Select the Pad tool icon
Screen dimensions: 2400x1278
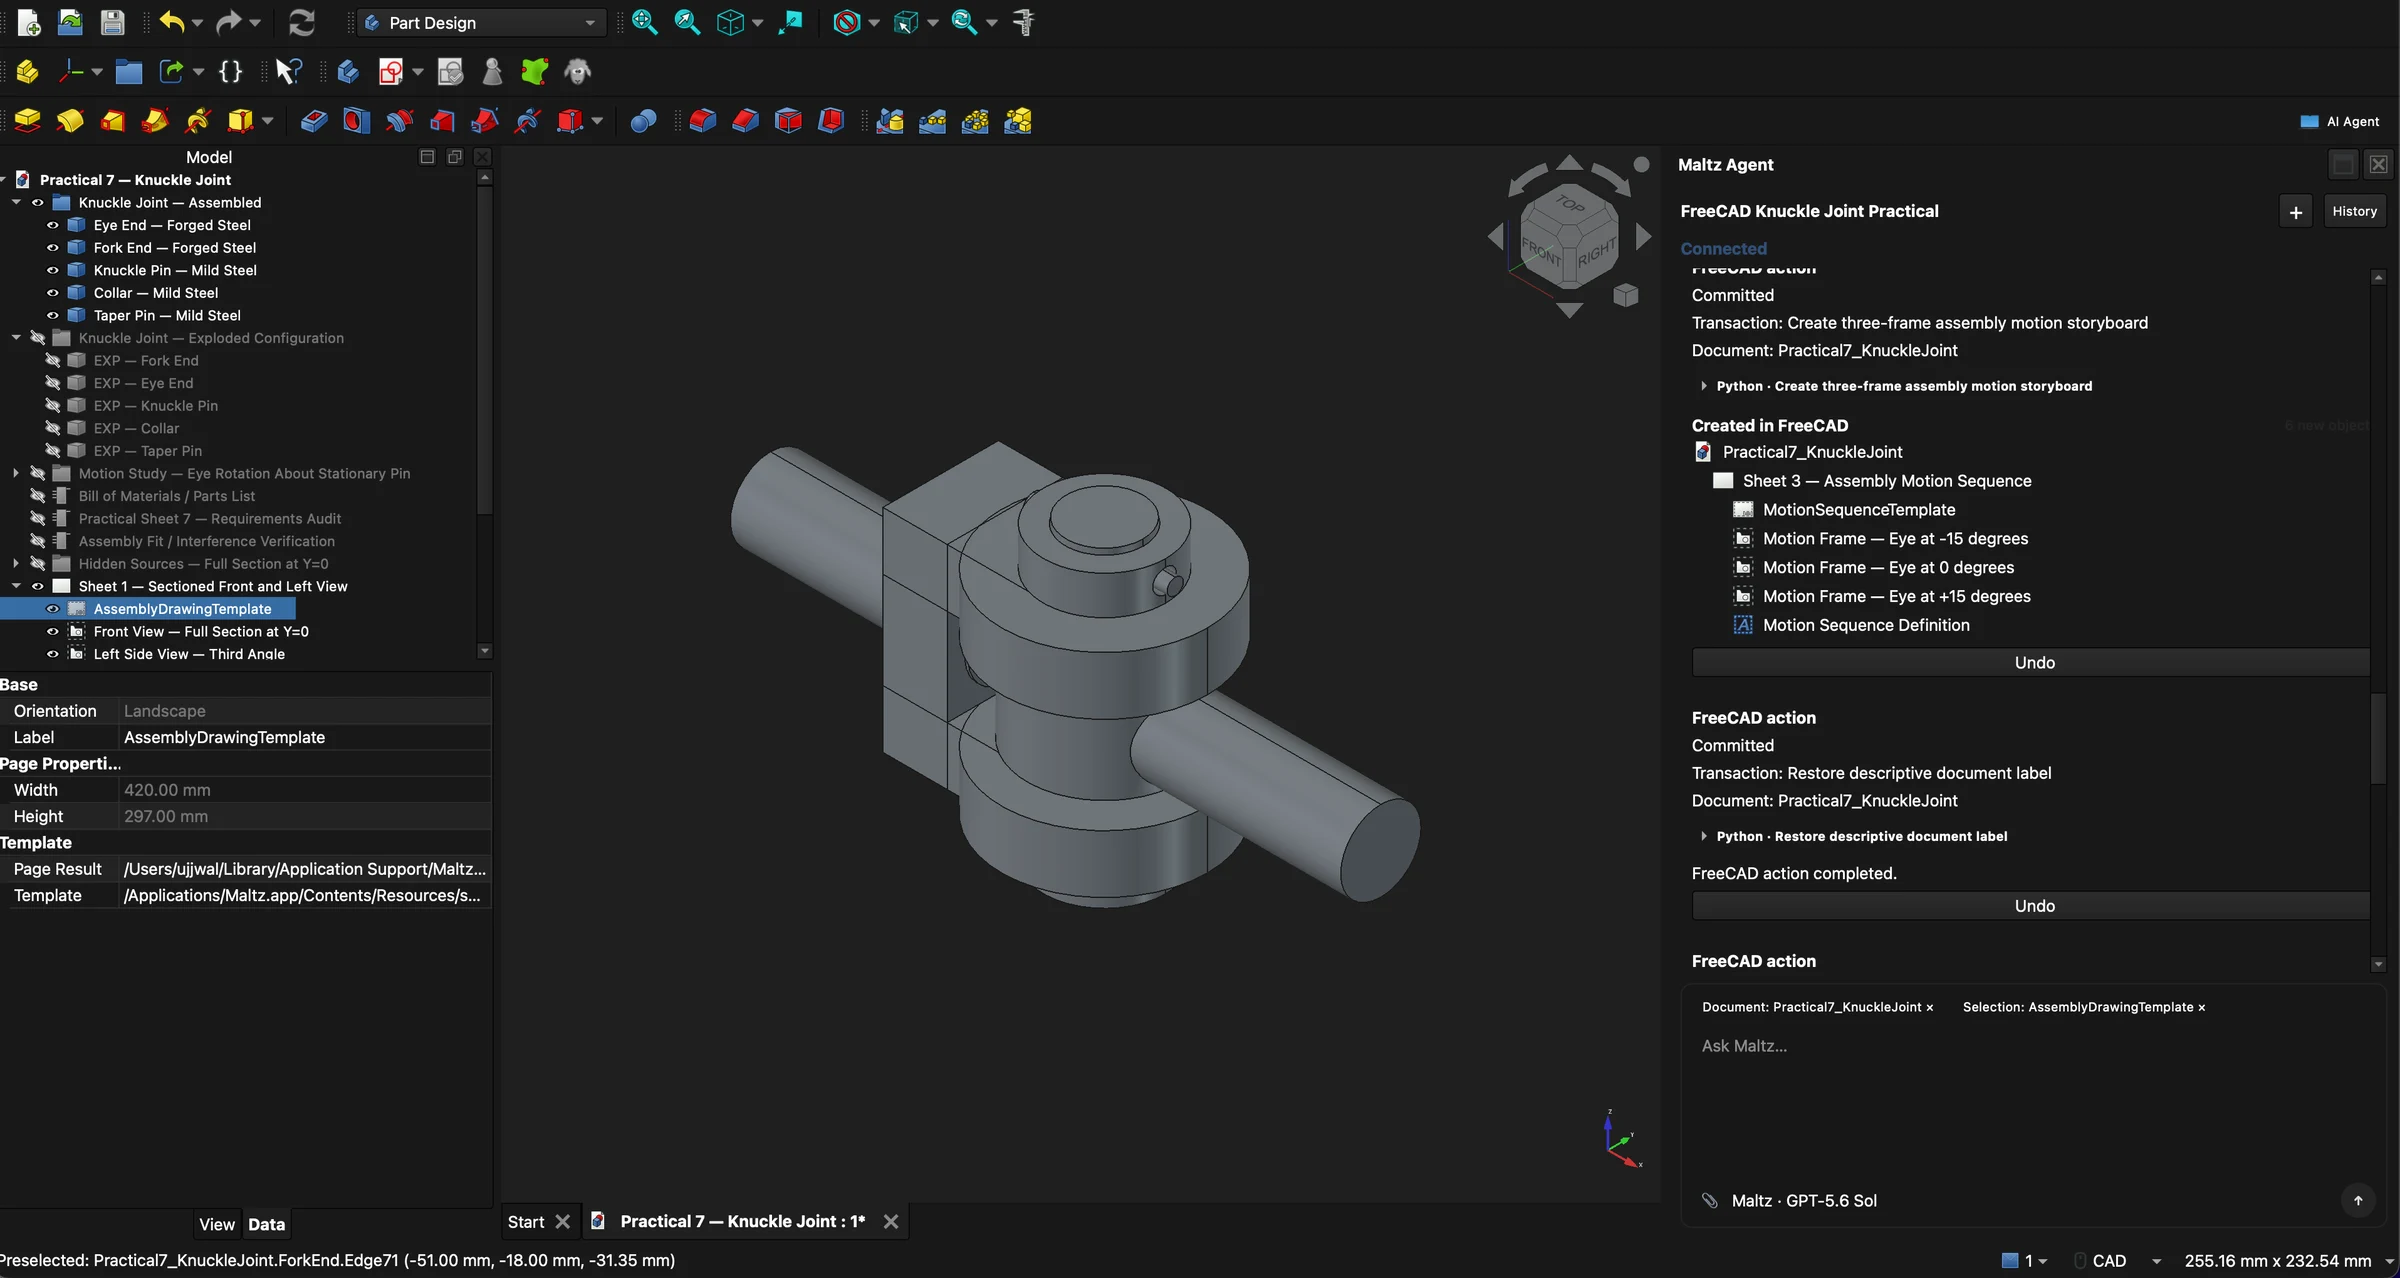tap(27, 121)
